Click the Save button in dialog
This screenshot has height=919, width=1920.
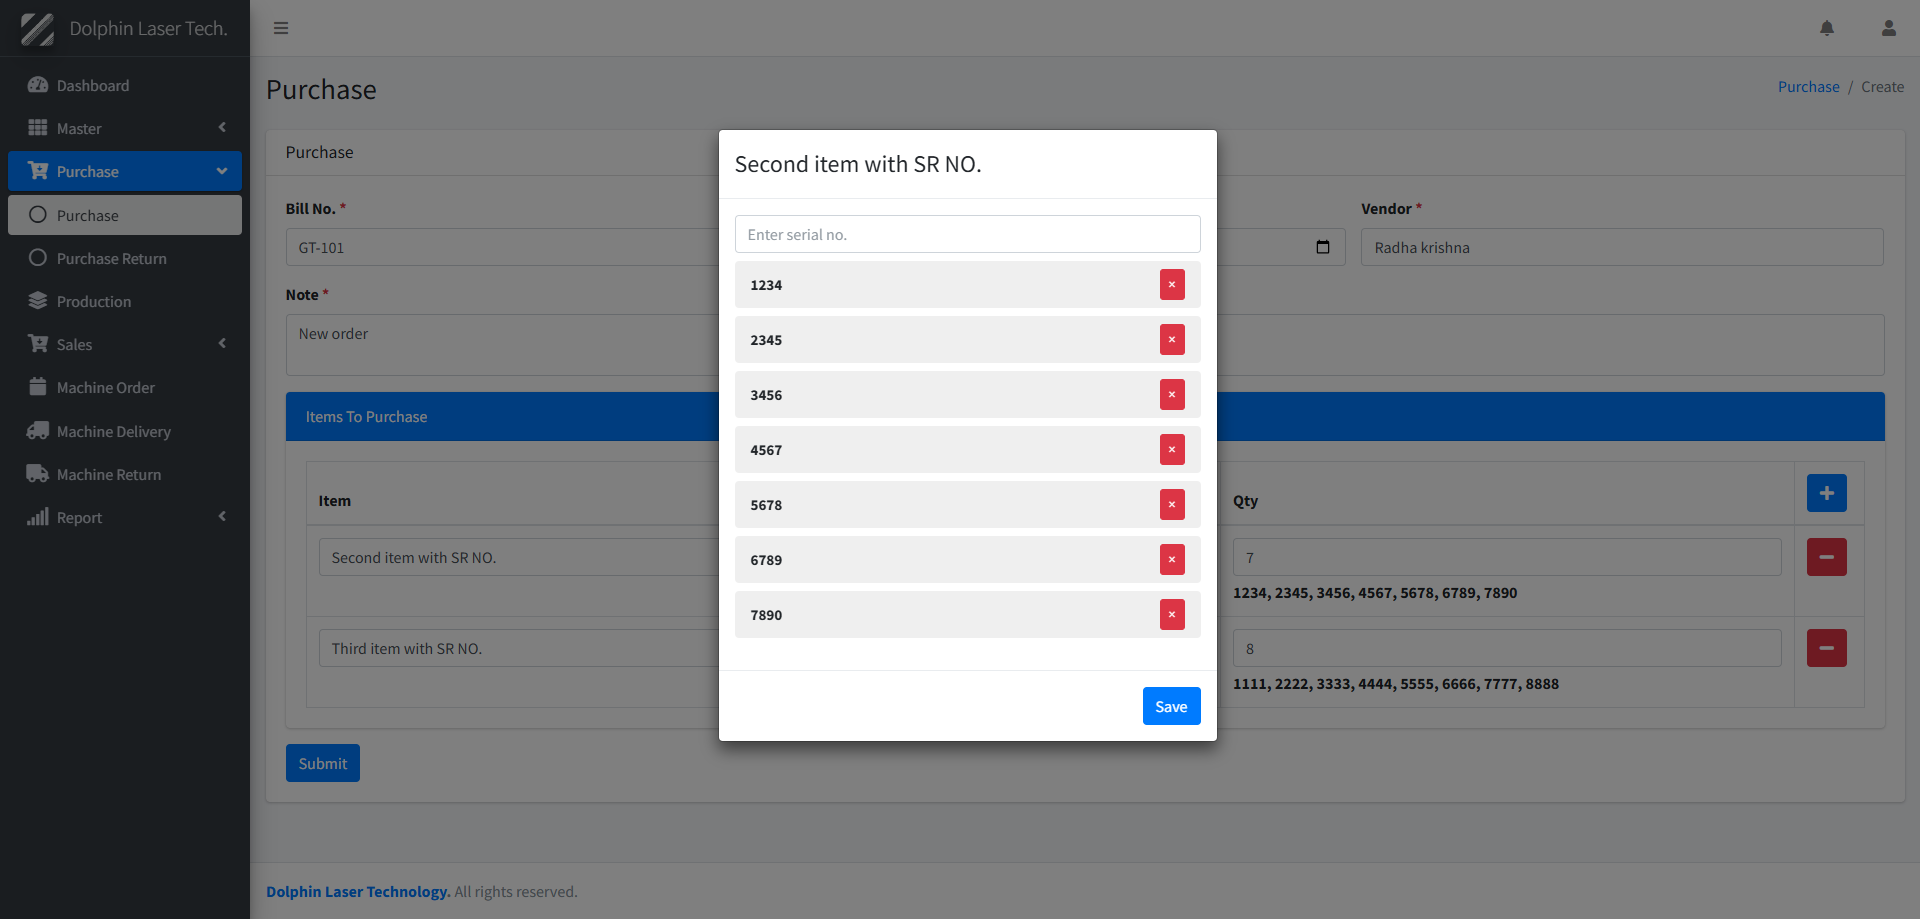tap(1171, 706)
